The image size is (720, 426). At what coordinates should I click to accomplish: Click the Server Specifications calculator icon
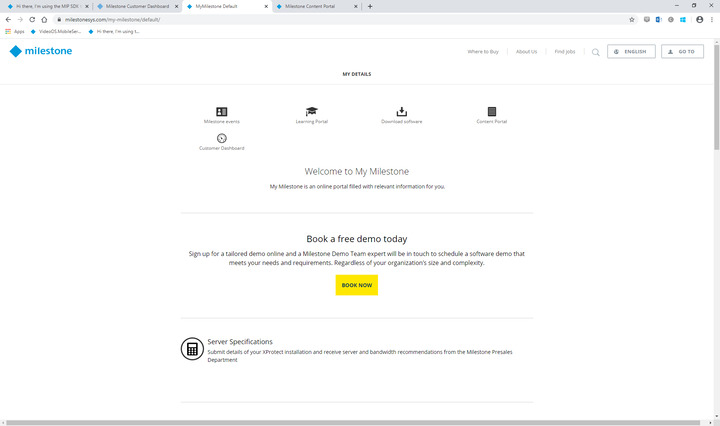coord(191,349)
